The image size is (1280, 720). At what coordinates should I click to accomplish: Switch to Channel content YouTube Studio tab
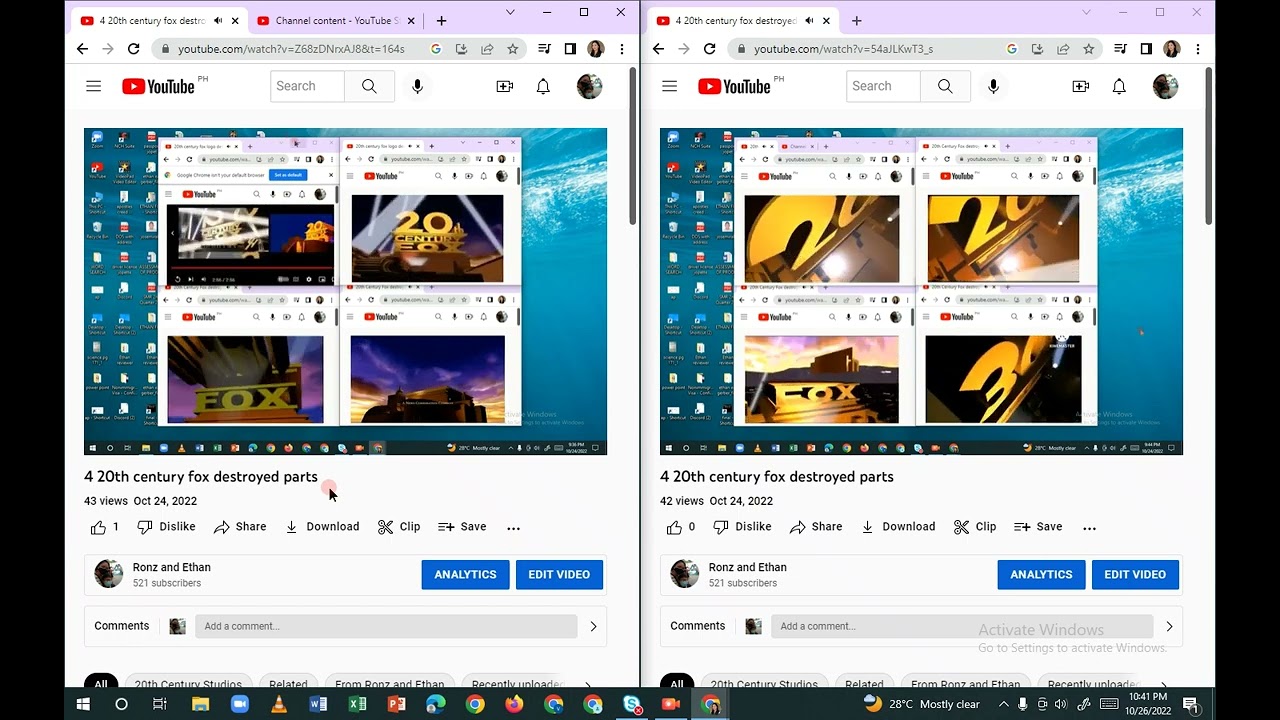(335, 21)
